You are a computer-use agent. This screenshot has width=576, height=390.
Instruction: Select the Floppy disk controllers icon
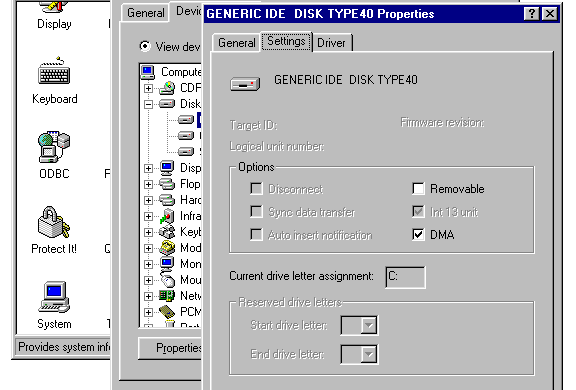[x=167, y=184]
